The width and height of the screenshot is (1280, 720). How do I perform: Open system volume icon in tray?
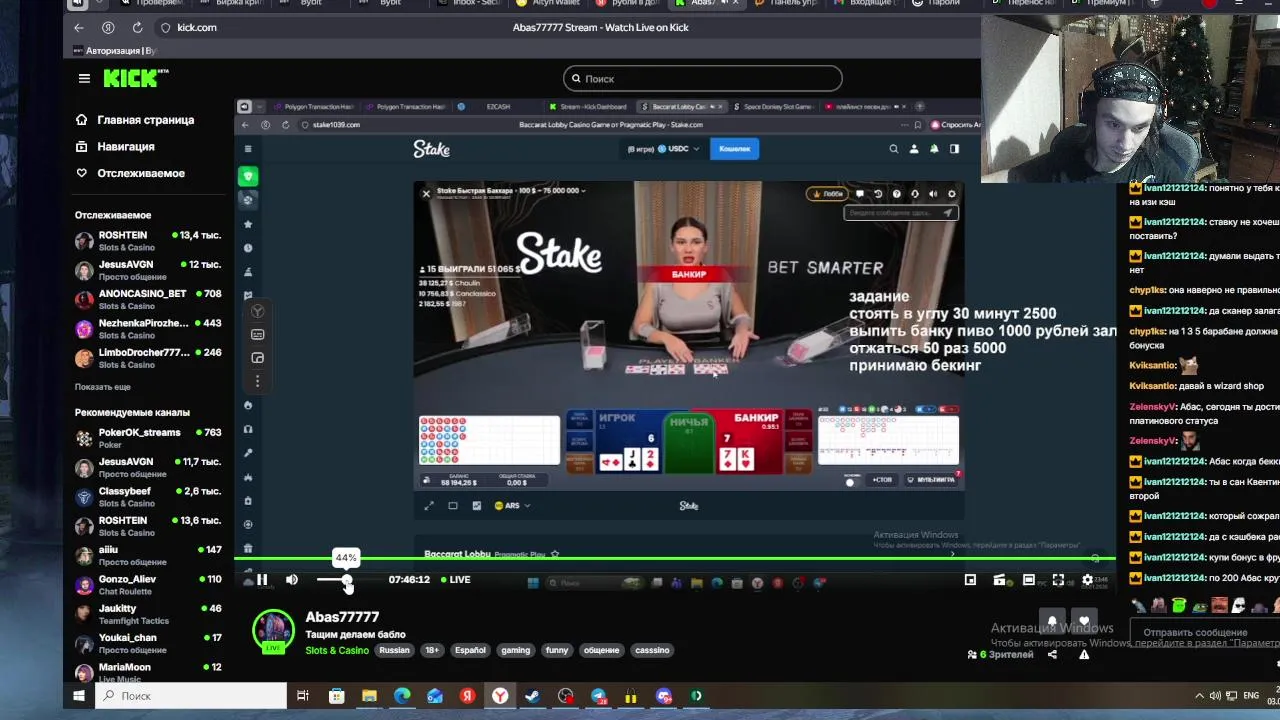click(1215, 696)
